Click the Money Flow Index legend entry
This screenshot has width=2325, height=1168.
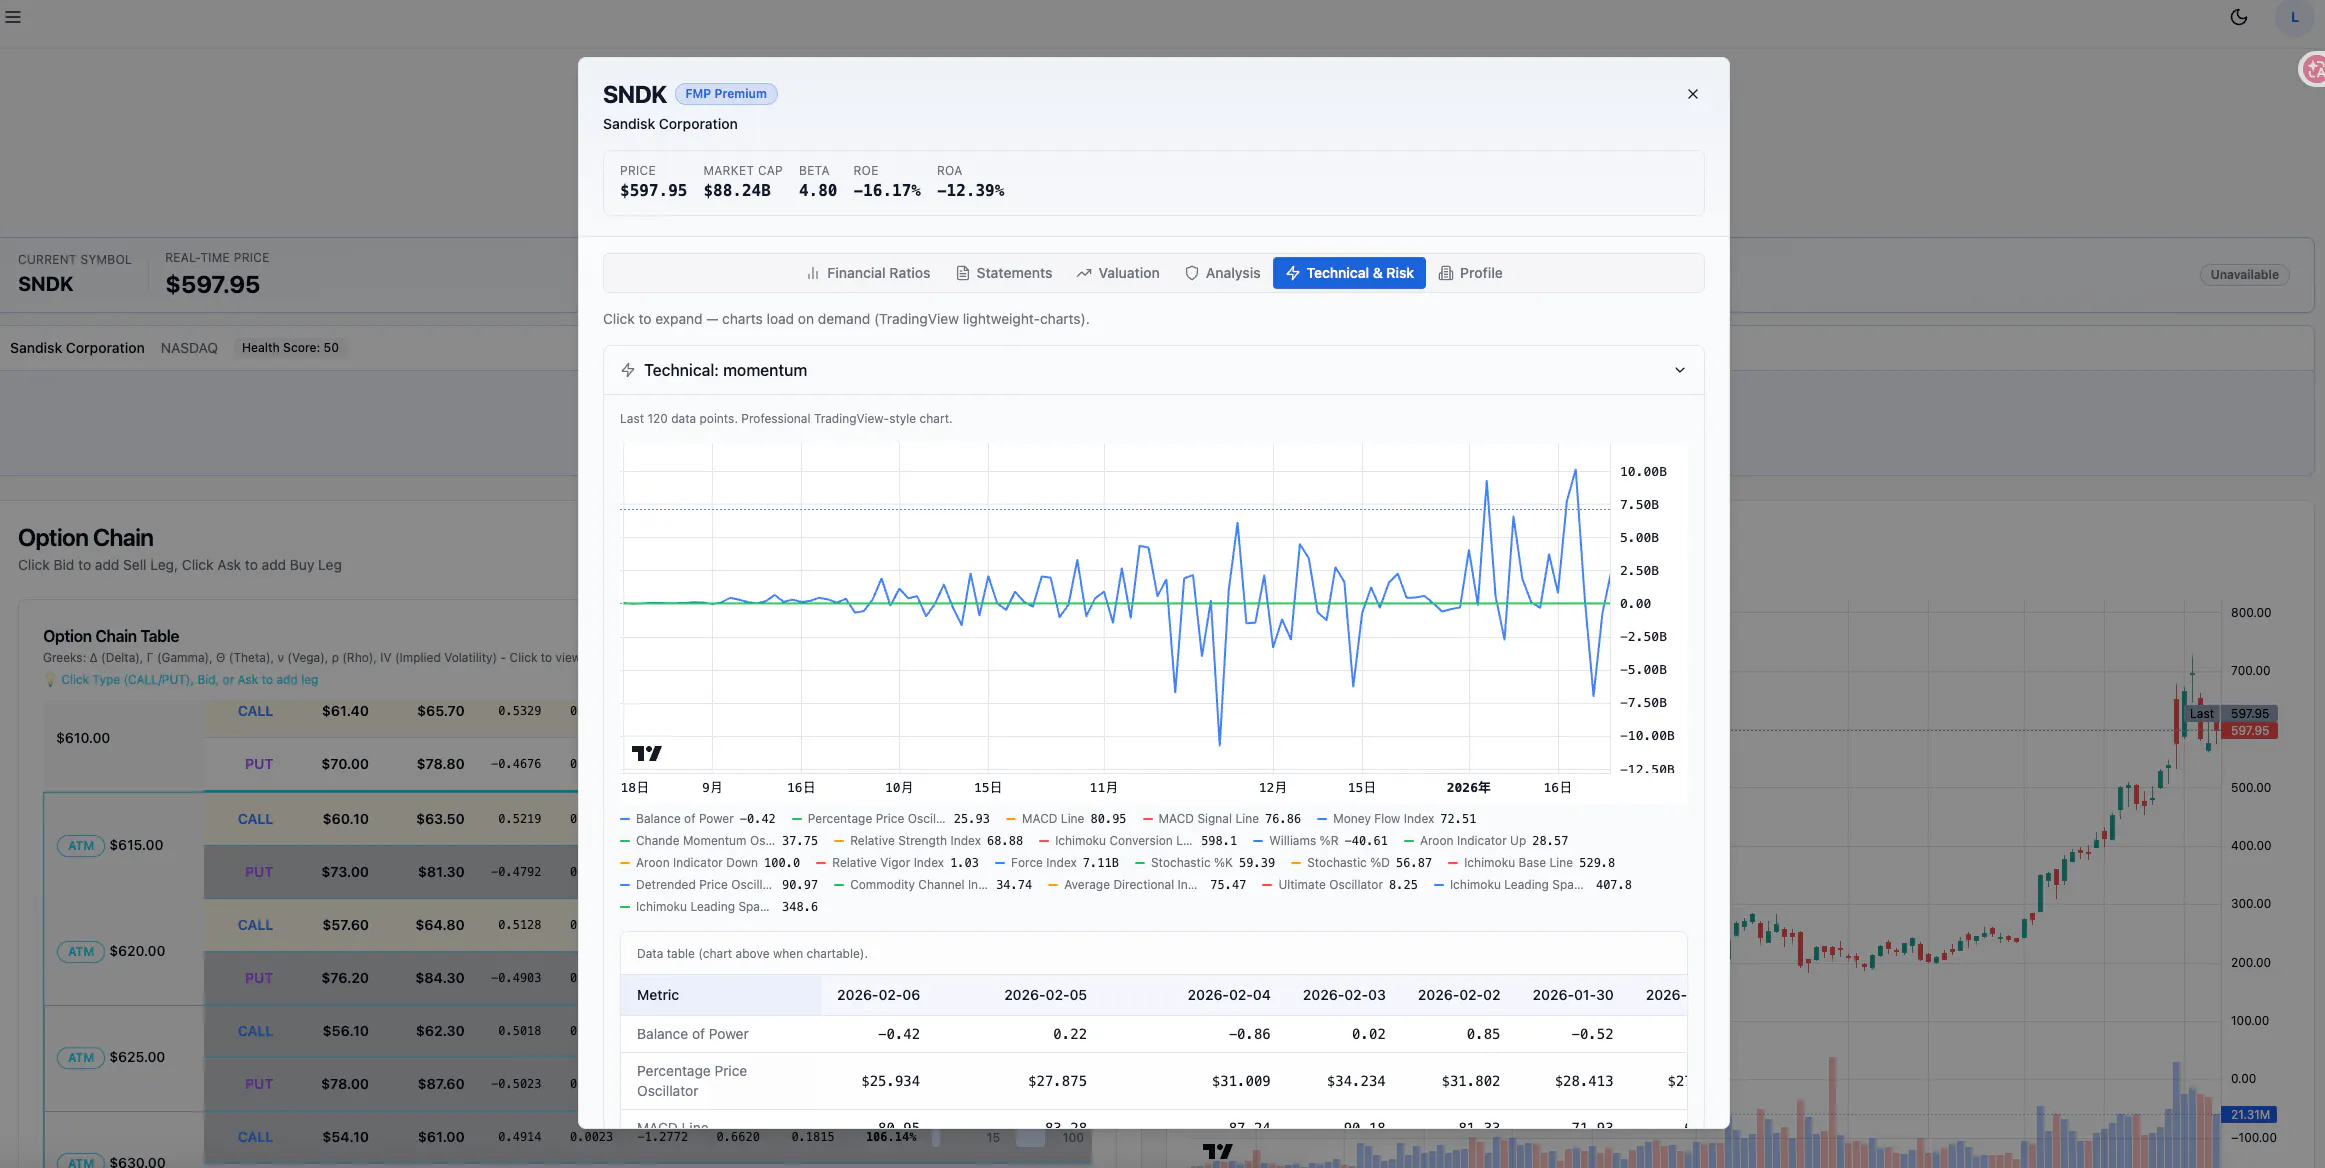pos(1396,819)
